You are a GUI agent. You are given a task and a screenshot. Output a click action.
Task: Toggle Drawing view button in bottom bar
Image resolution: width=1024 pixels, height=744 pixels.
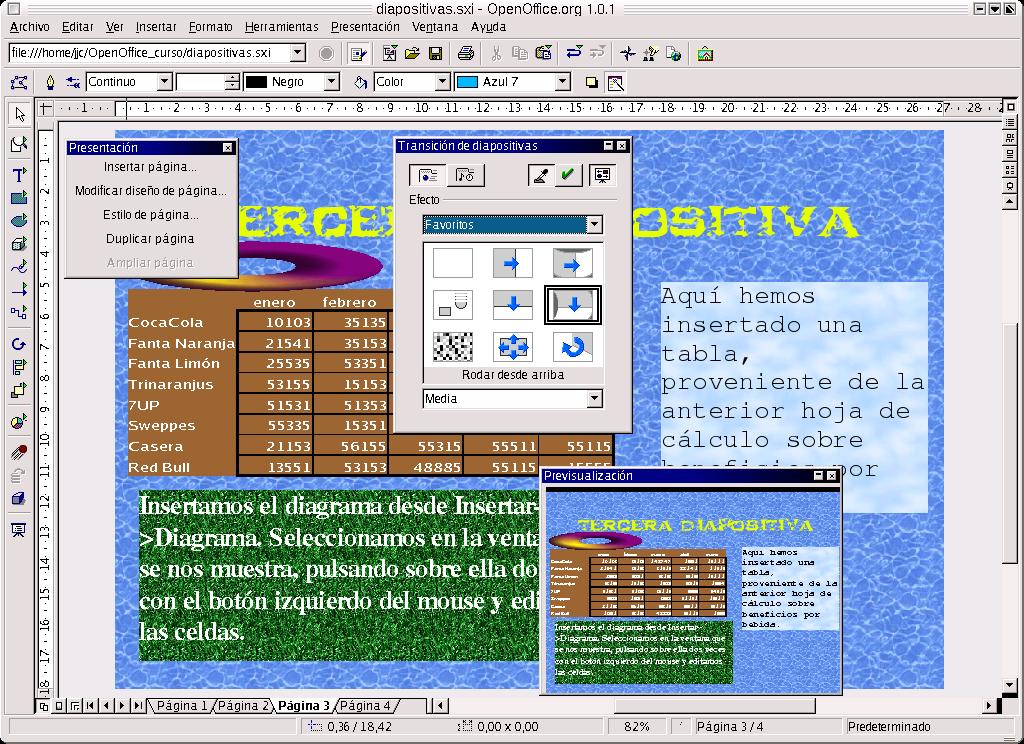(x=43, y=706)
